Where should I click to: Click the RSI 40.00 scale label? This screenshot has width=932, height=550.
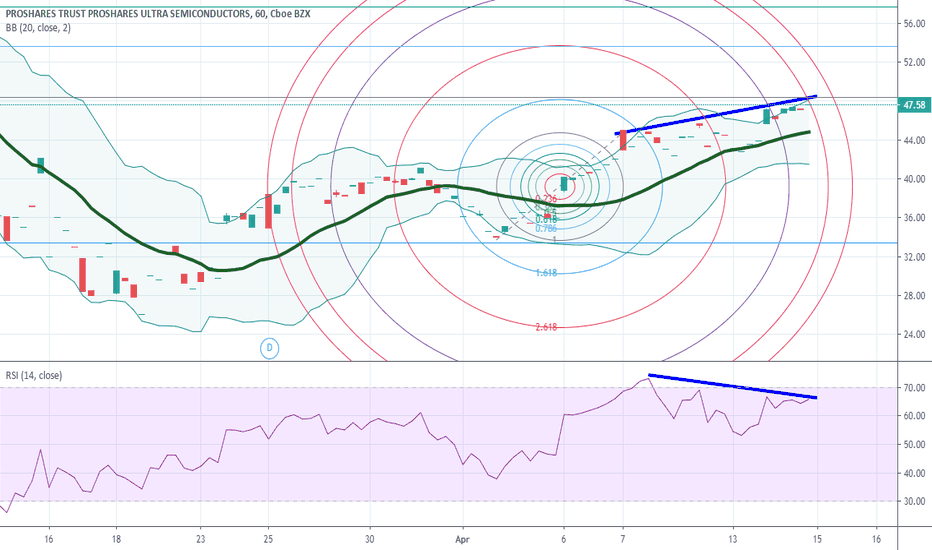tap(914, 473)
